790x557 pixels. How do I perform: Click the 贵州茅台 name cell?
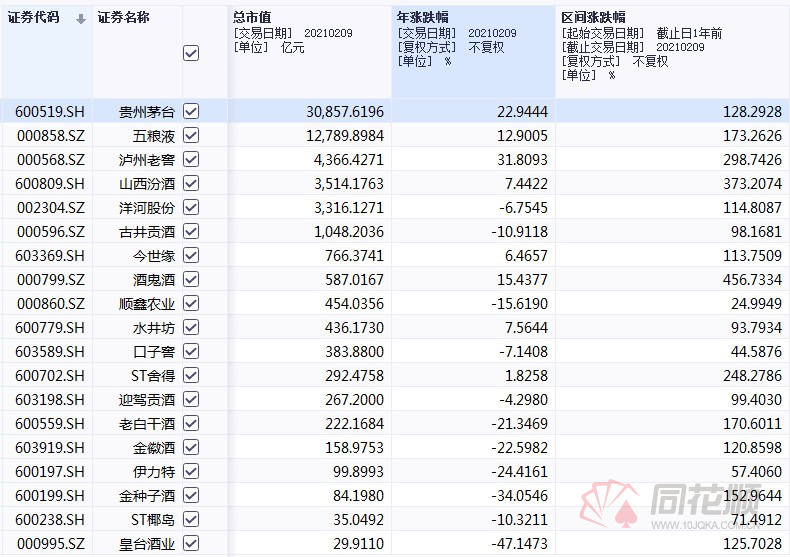click(x=147, y=111)
